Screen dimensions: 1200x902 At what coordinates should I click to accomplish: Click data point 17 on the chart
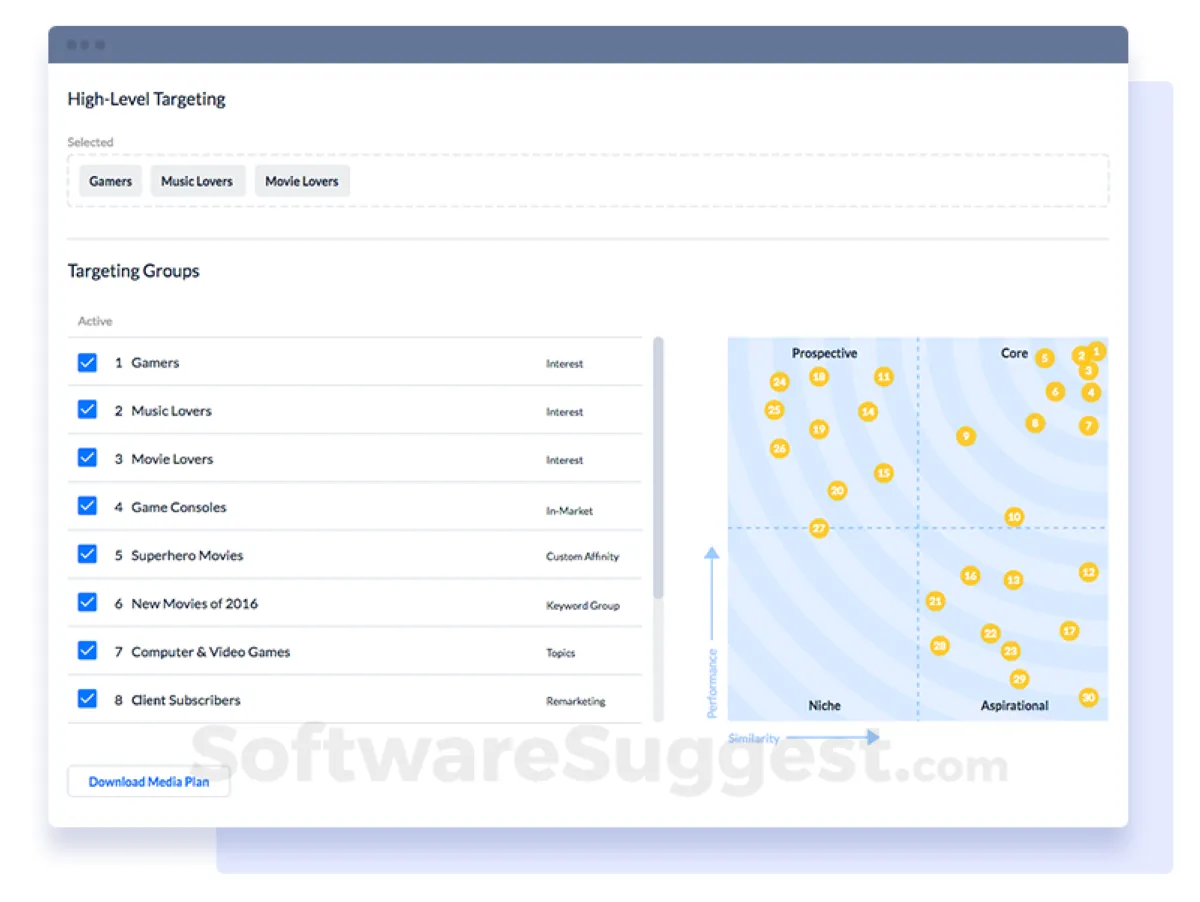[x=1070, y=631]
